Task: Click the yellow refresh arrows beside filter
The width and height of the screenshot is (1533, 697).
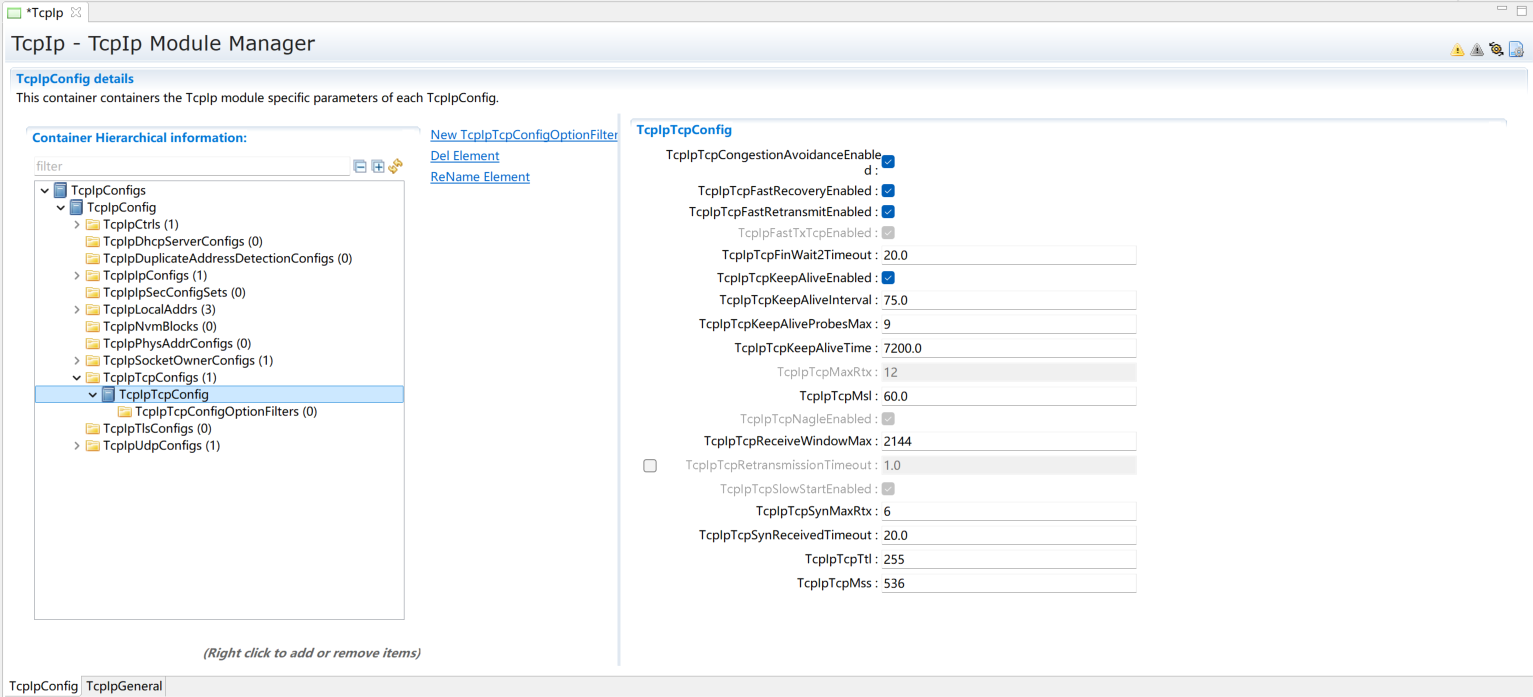Action: 396,166
